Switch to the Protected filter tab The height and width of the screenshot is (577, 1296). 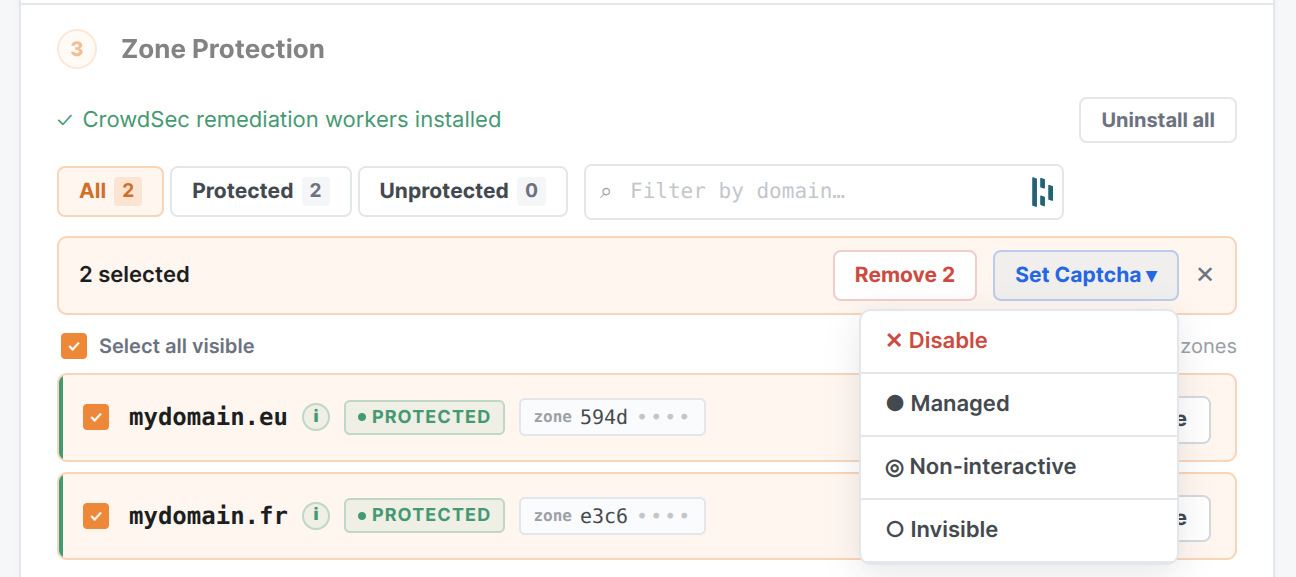click(261, 191)
